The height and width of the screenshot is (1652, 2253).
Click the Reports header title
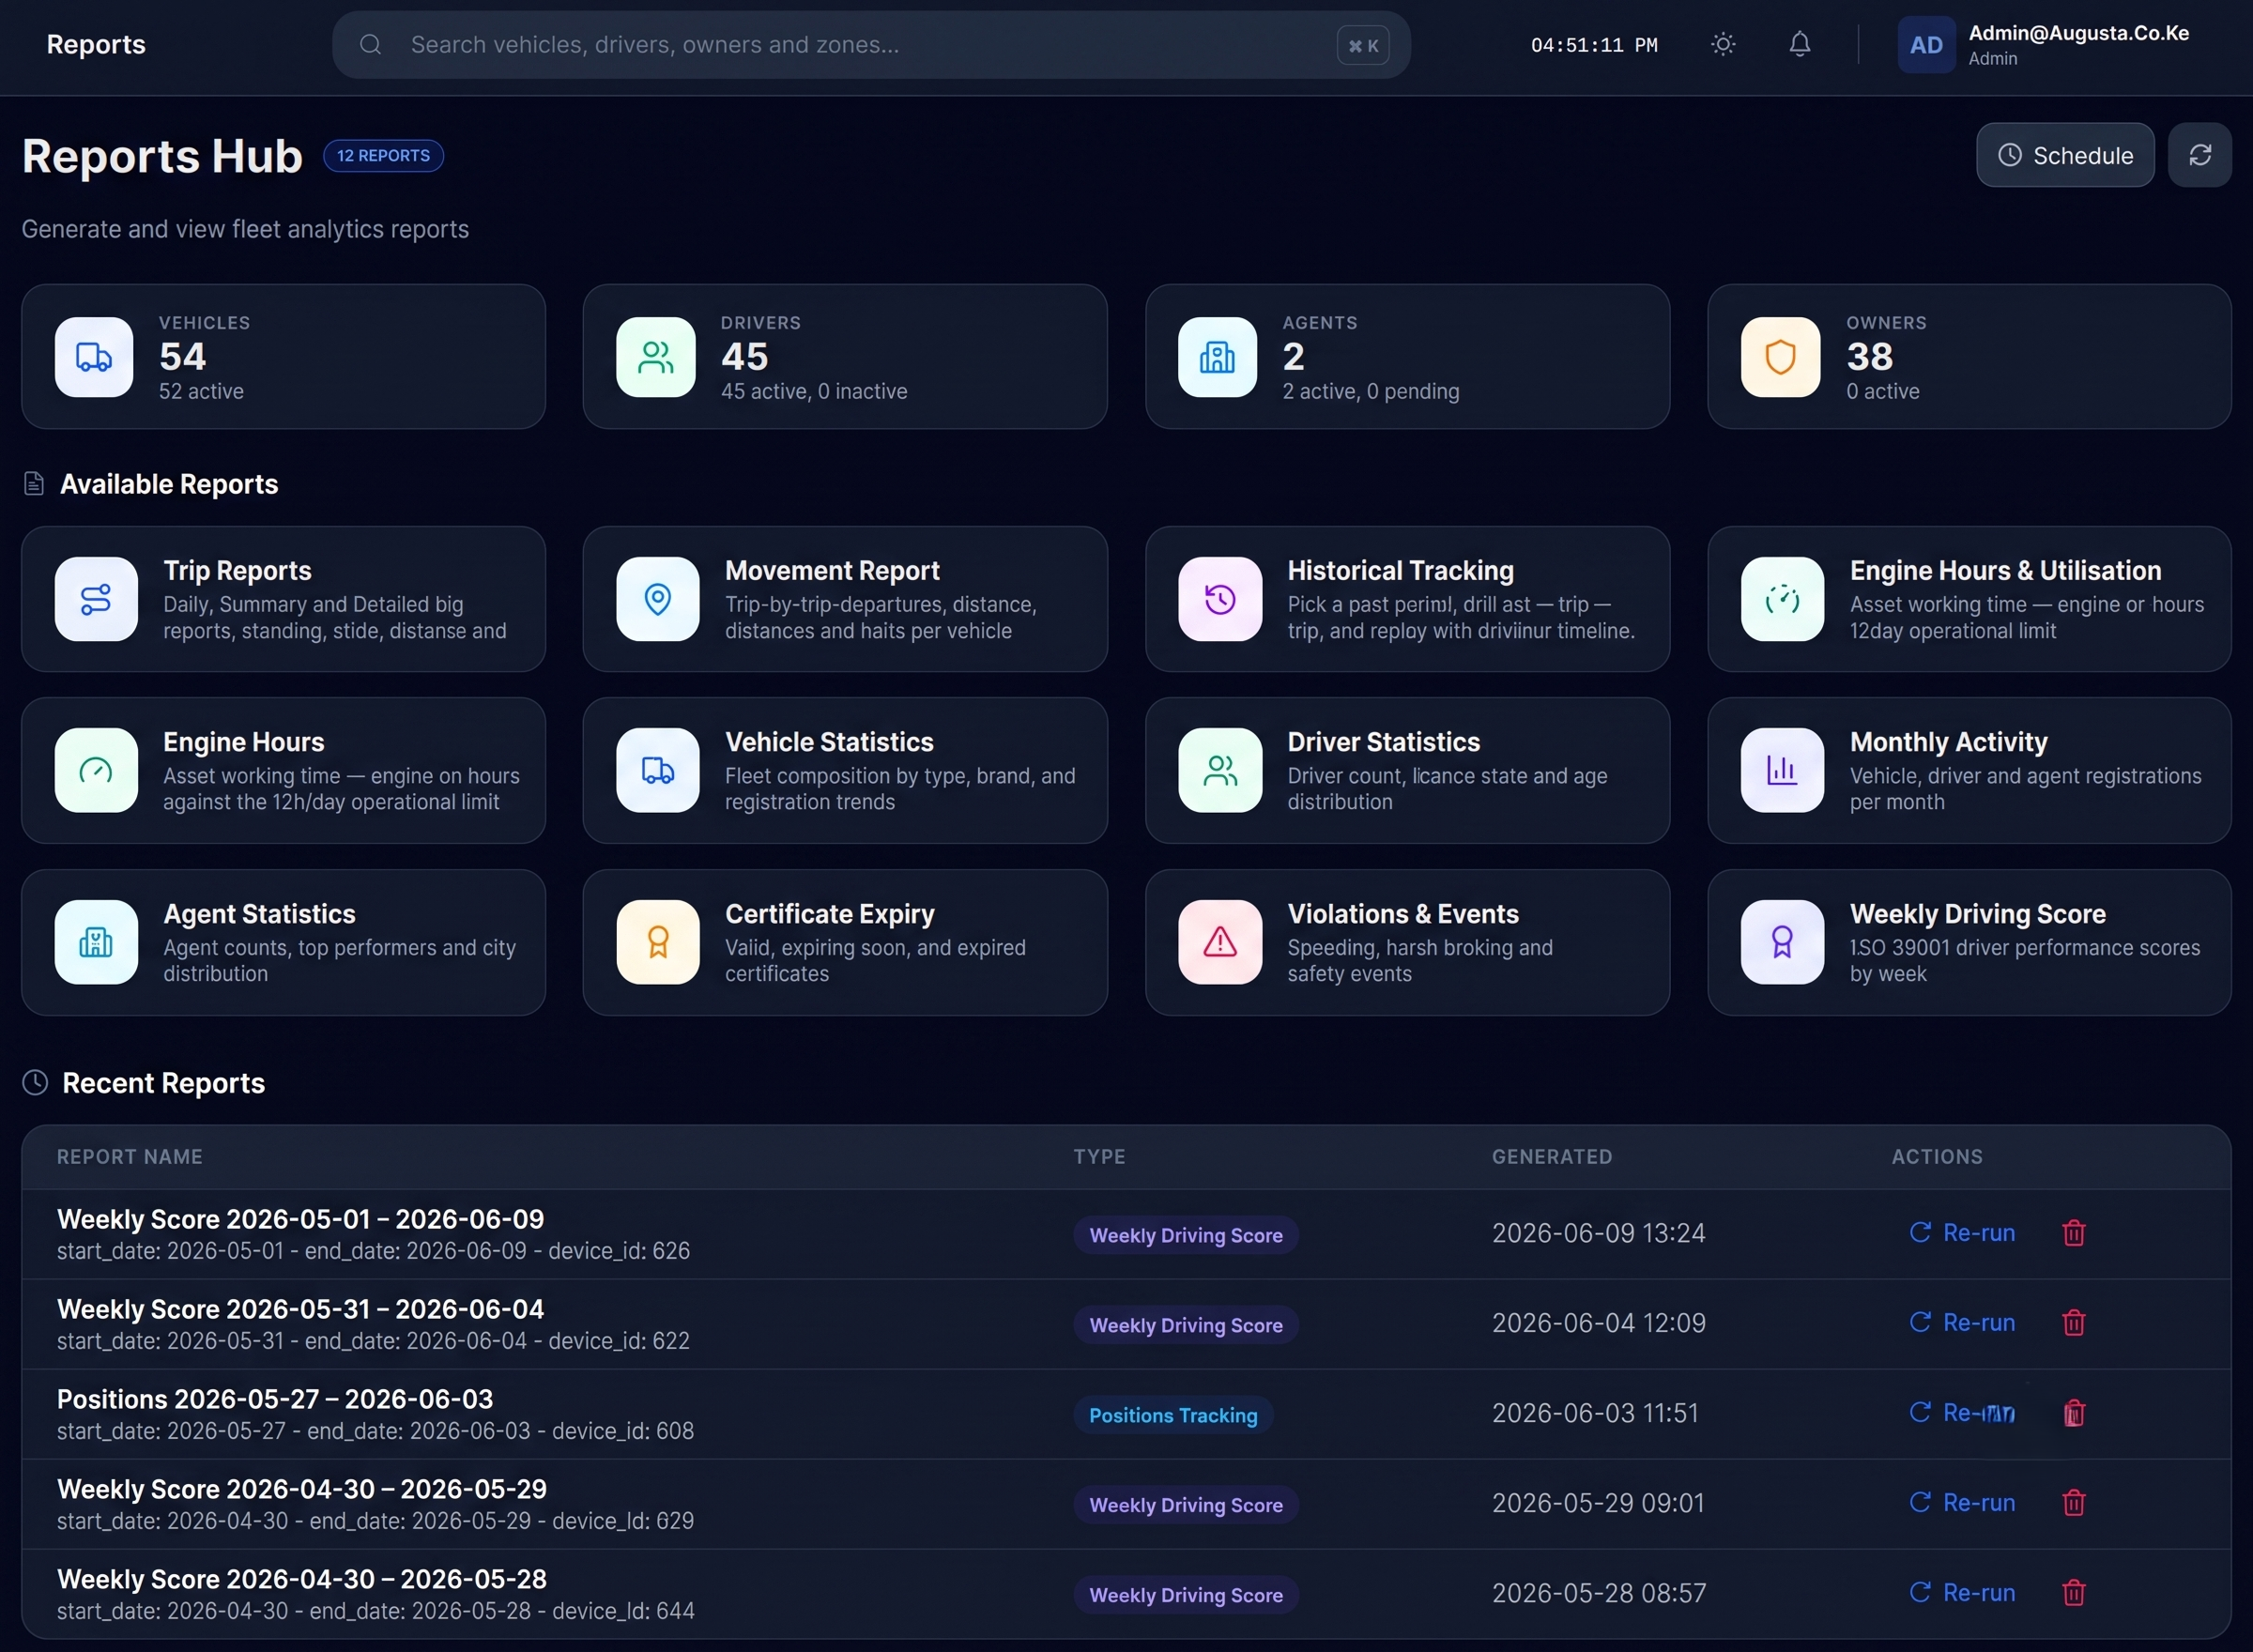click(x=96, y=45)
